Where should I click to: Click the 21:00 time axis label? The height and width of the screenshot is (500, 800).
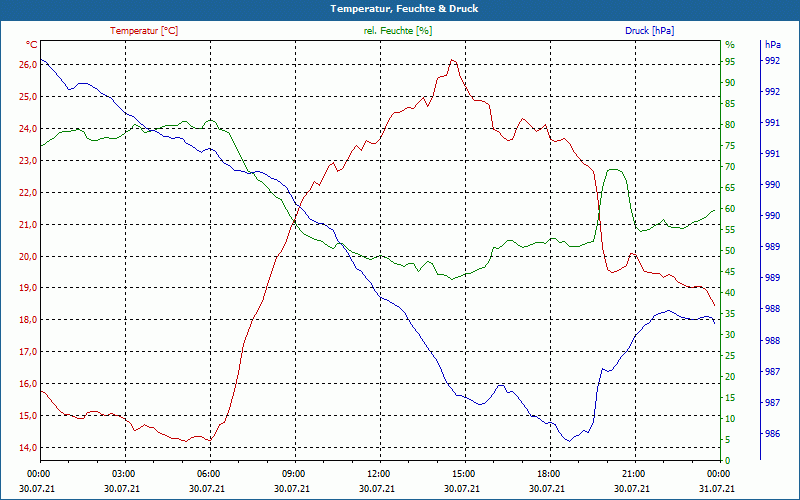[633, 473]
